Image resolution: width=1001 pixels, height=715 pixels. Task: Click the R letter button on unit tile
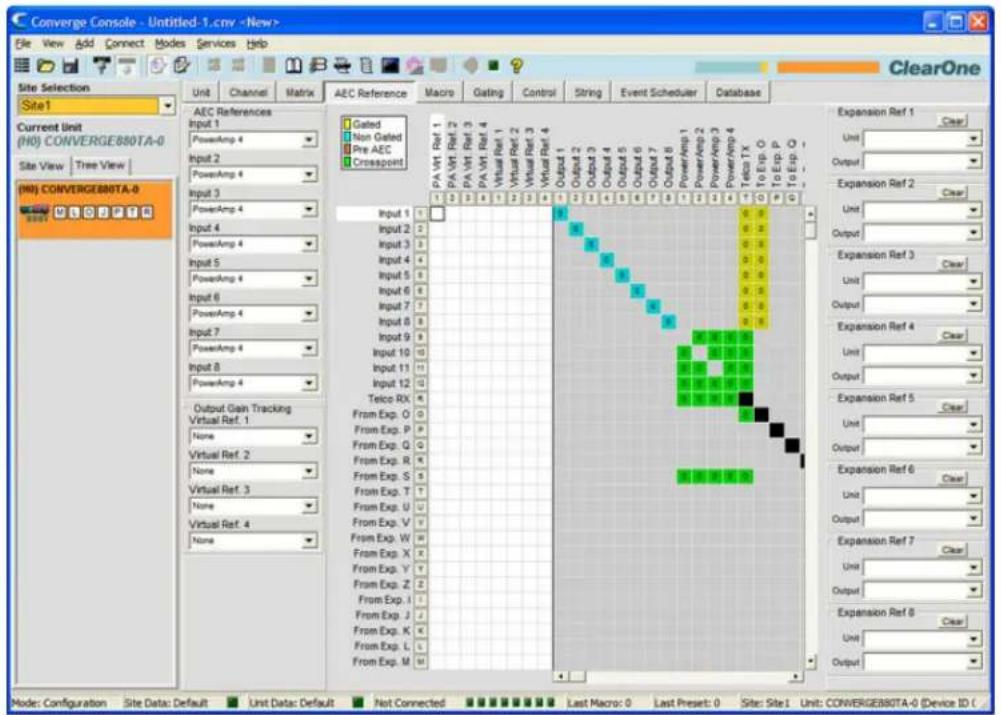147,213
